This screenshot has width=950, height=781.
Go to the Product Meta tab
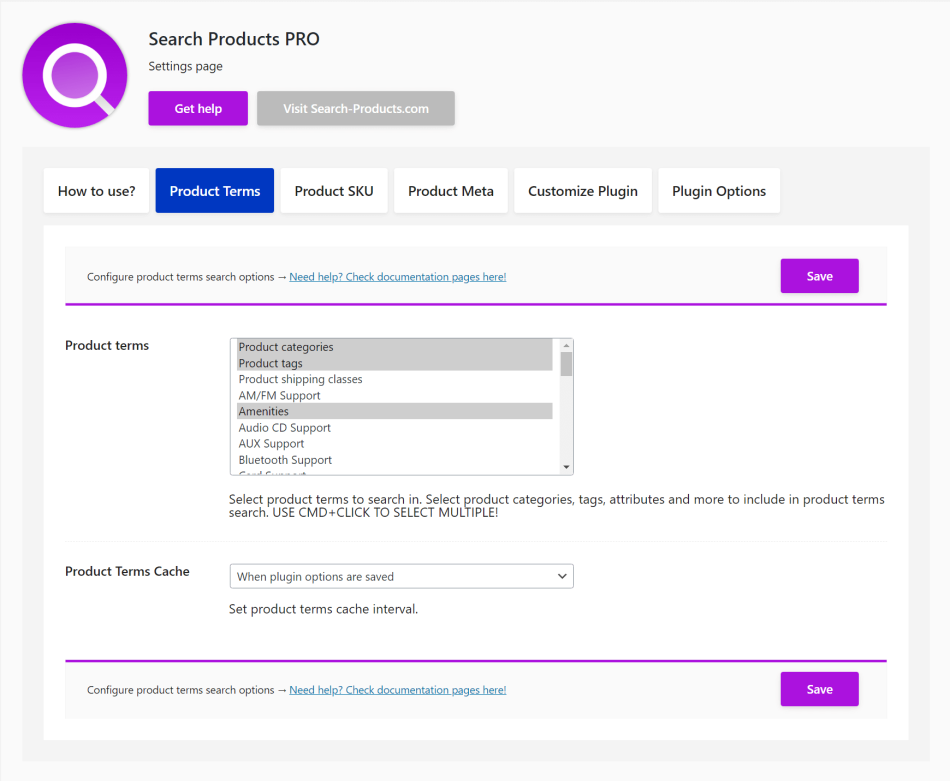click(451, 191)
